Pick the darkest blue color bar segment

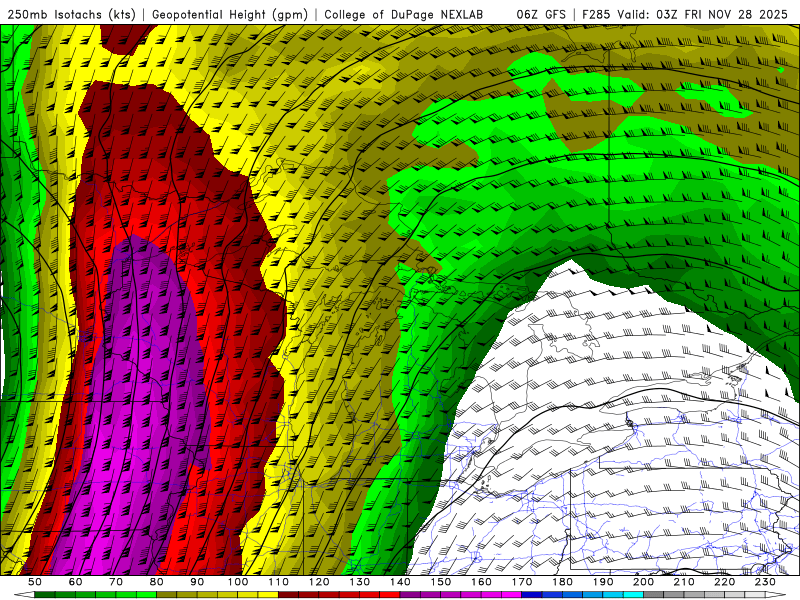pyautogui.click(x=532, y=595)
